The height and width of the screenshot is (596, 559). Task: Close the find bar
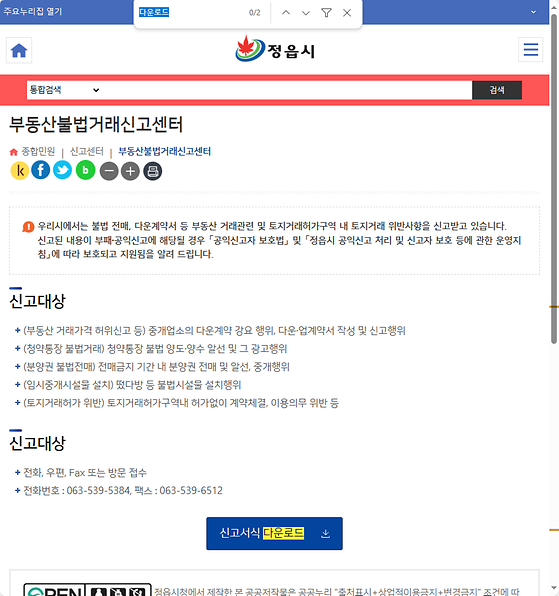[x=347, y=13]
